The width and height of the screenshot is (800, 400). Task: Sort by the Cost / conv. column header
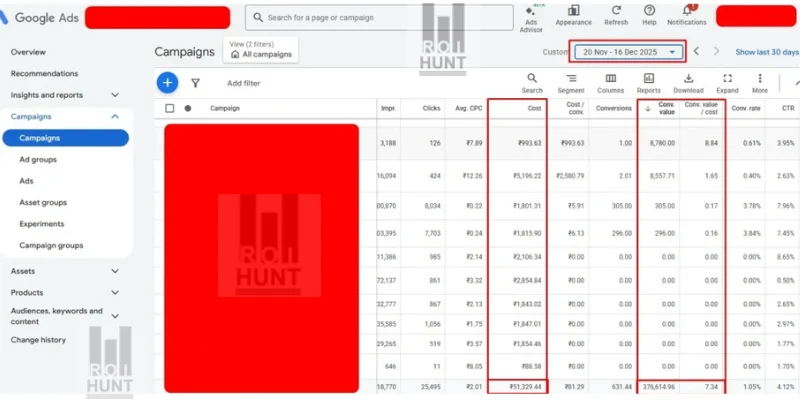[575, 108]
